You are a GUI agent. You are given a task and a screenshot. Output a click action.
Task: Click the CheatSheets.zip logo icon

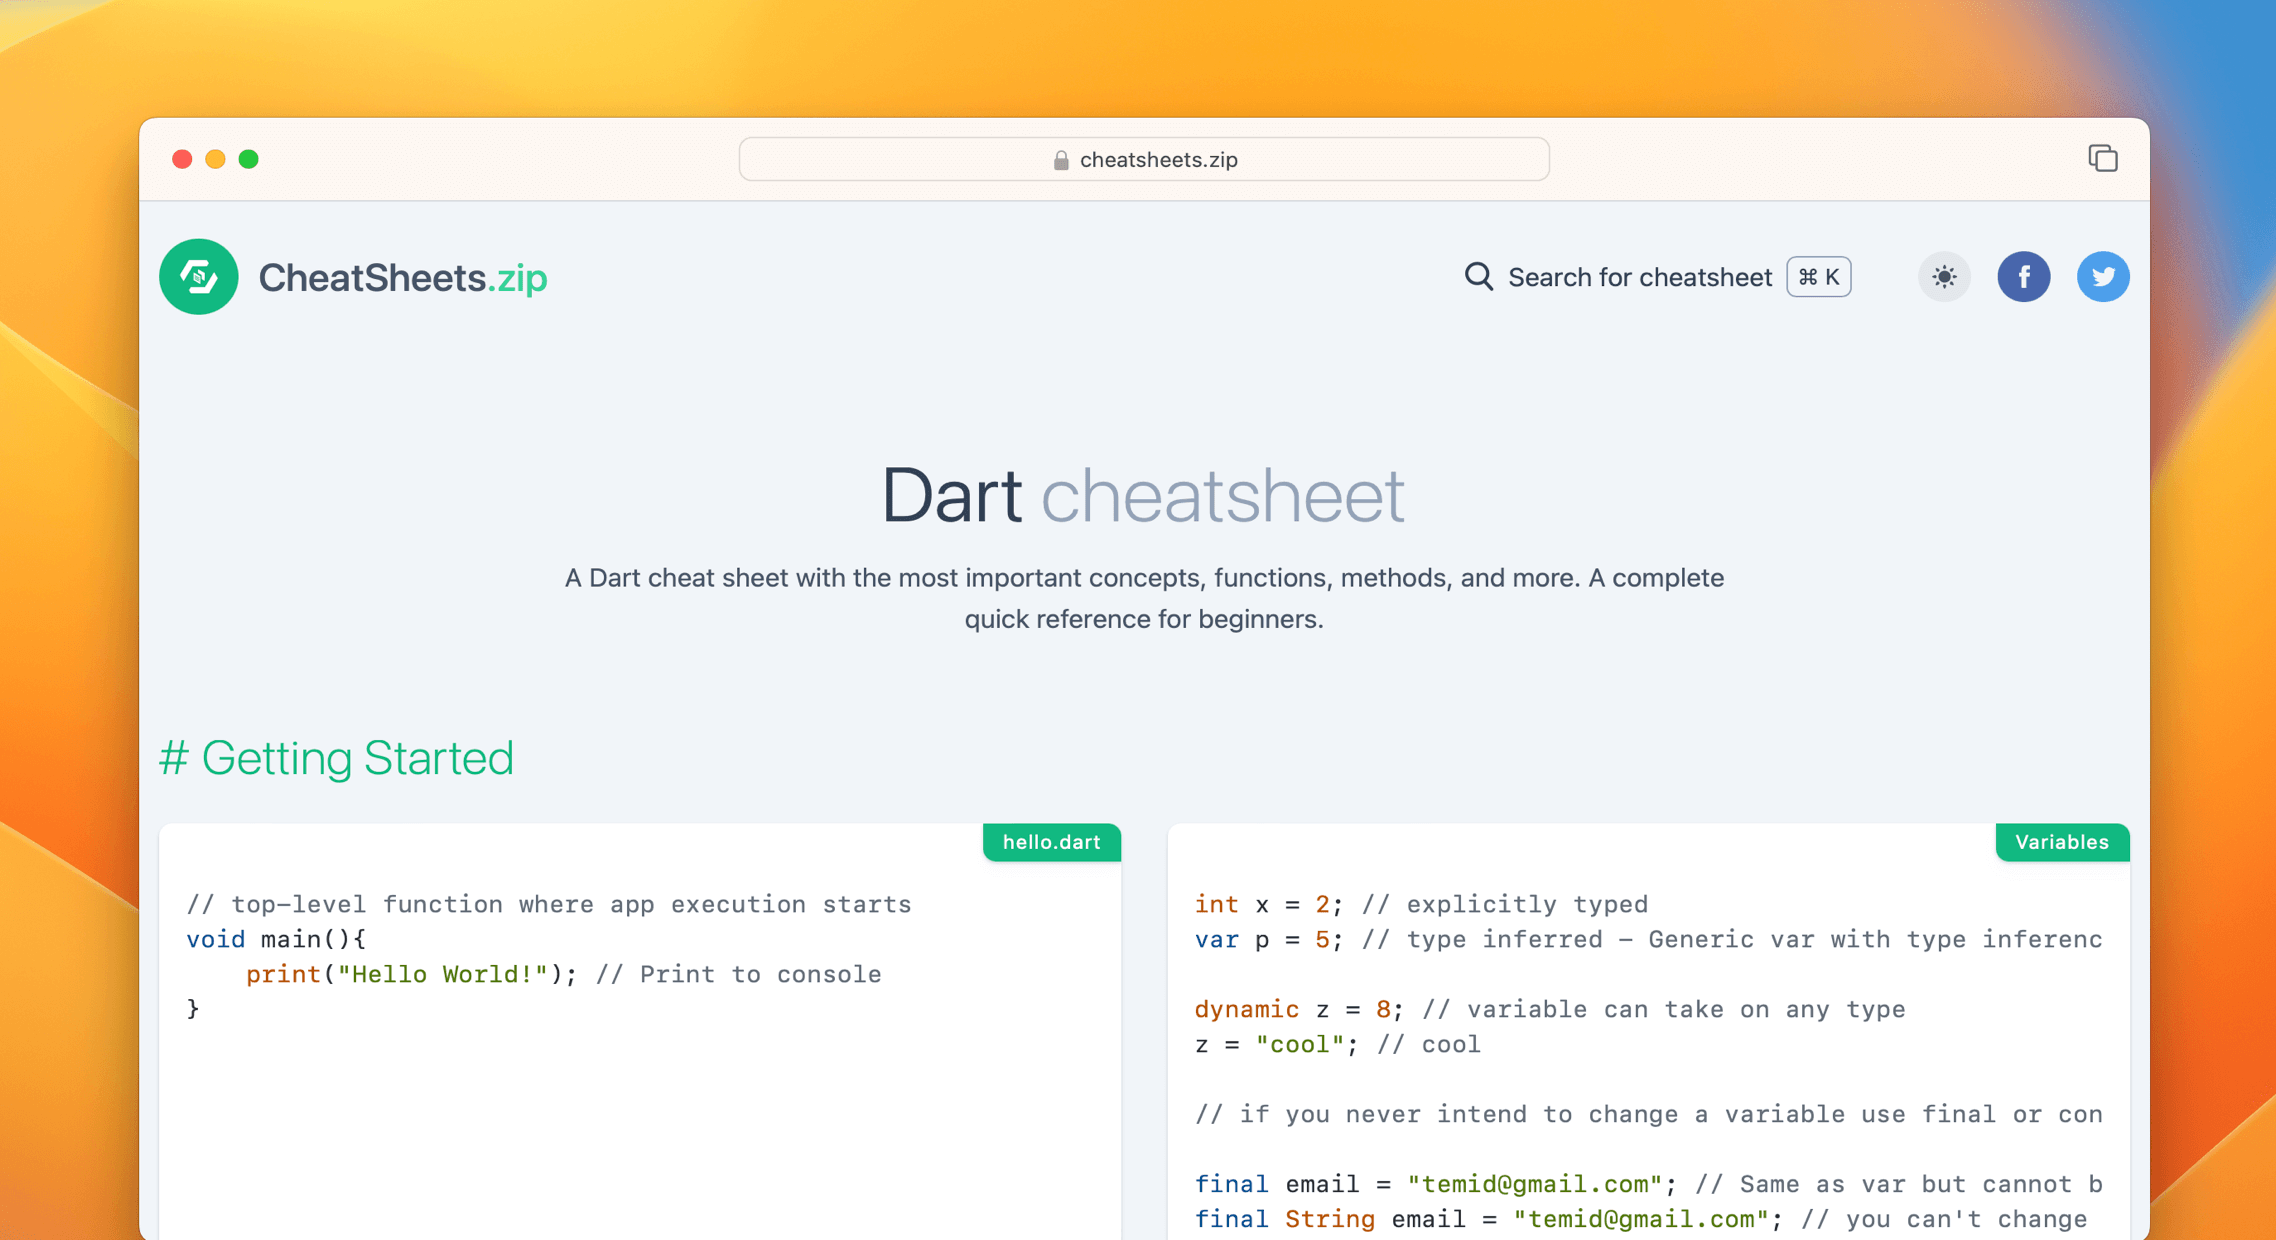(x=198, y=277)
